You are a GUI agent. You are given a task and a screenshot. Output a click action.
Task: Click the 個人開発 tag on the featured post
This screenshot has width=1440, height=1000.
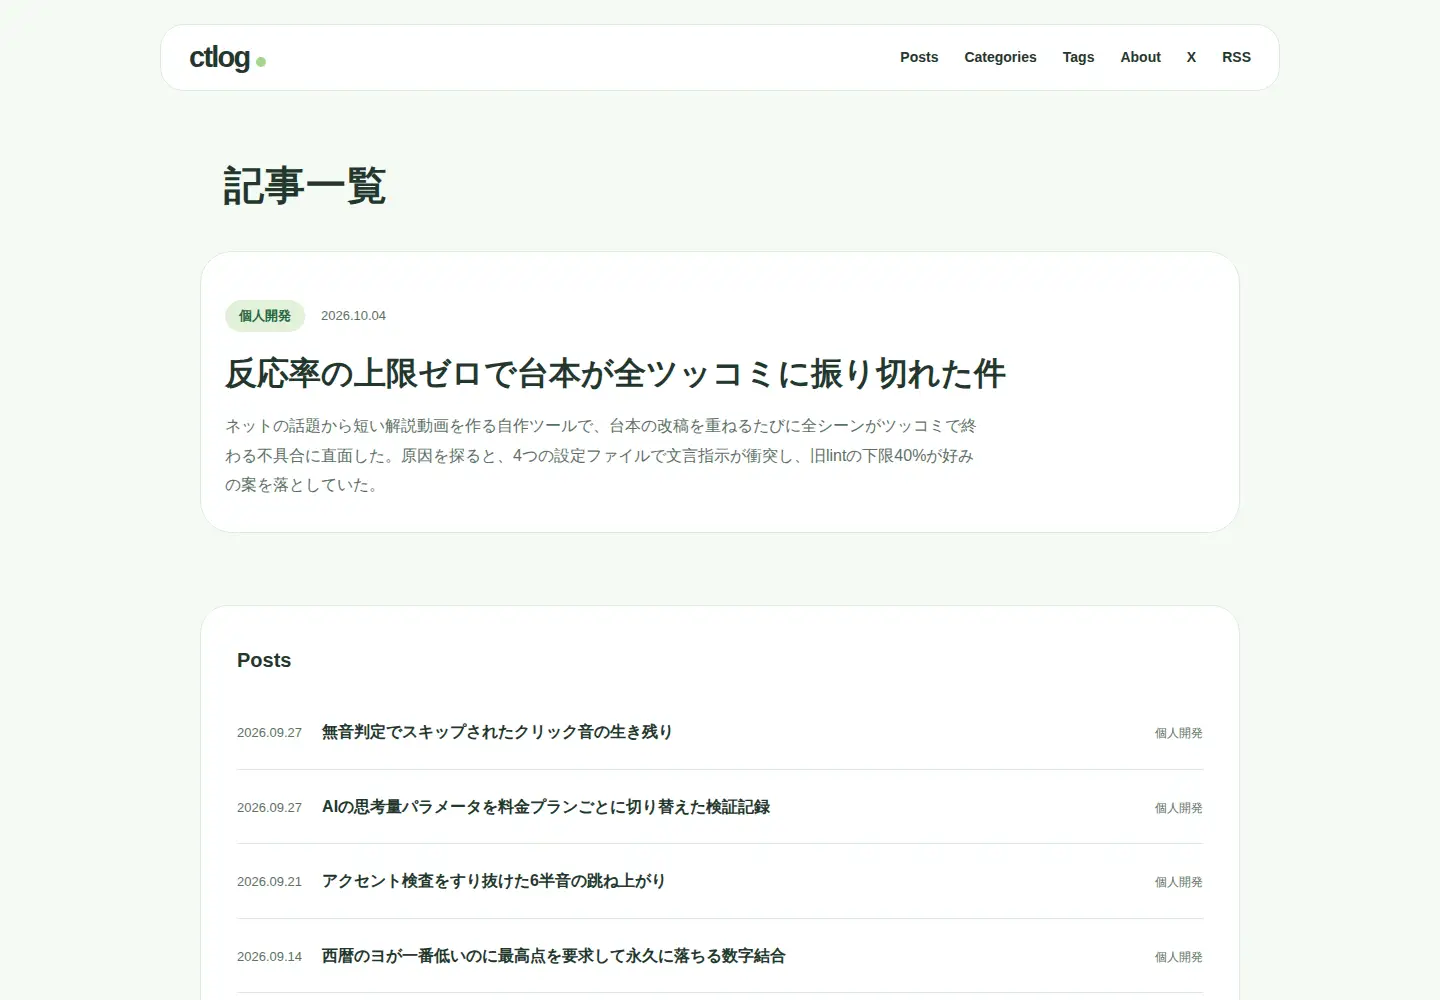[265, 316]
